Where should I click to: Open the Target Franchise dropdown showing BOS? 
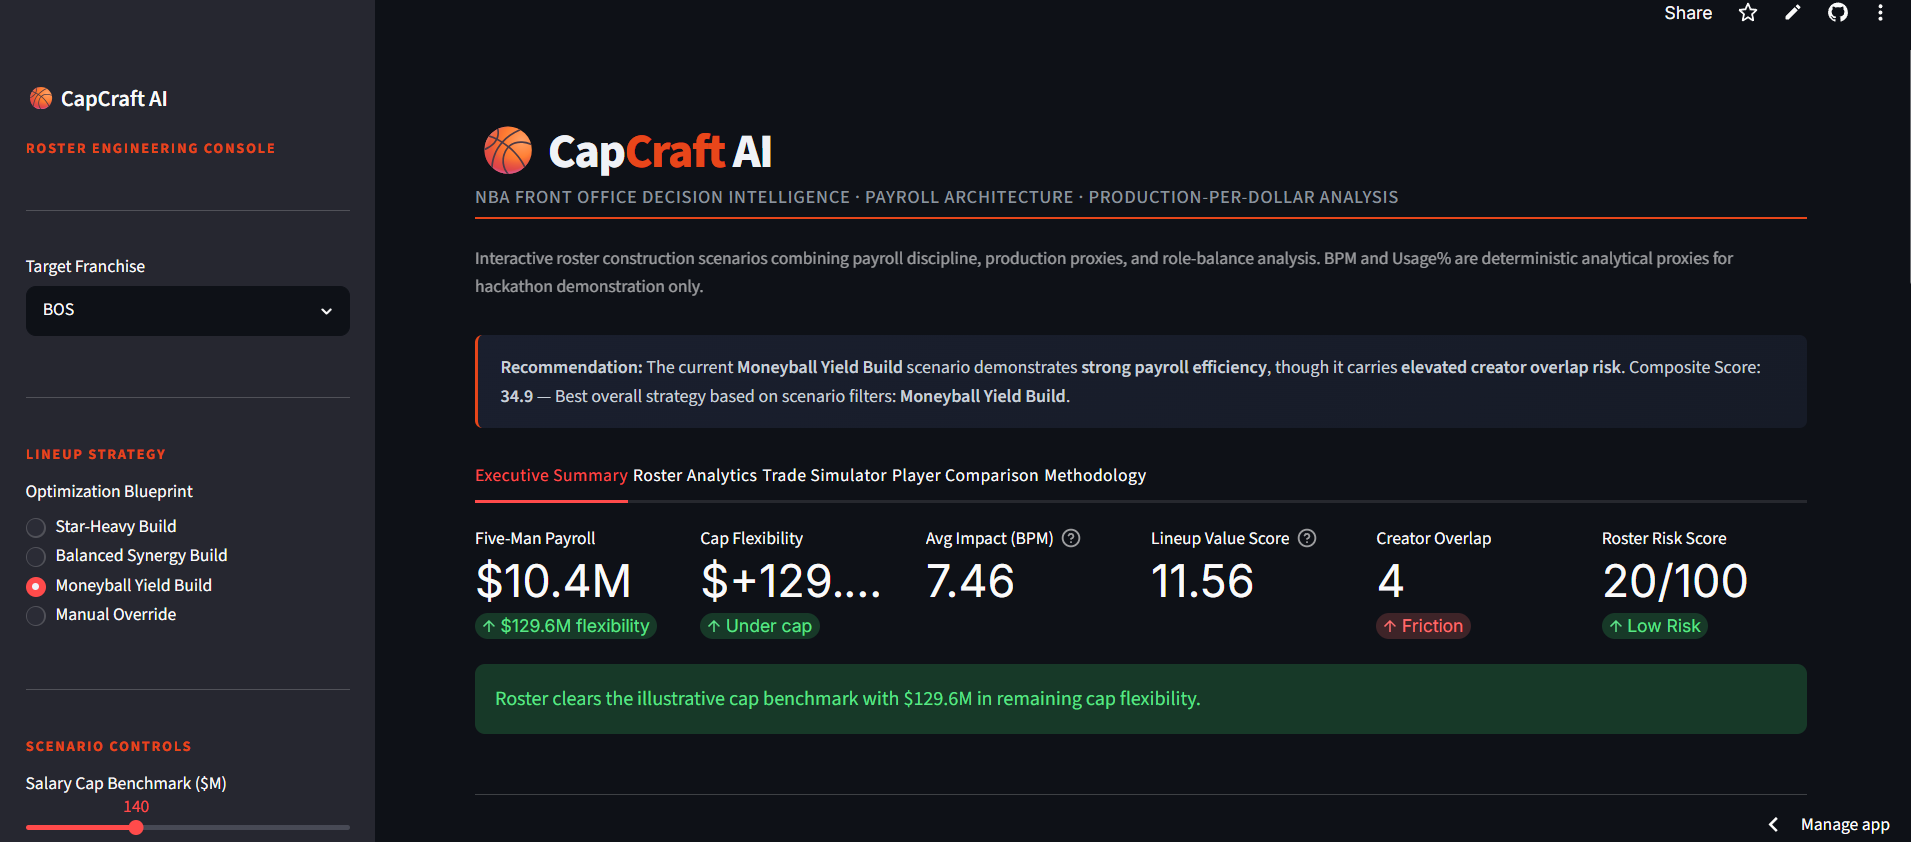coord(188,311)
